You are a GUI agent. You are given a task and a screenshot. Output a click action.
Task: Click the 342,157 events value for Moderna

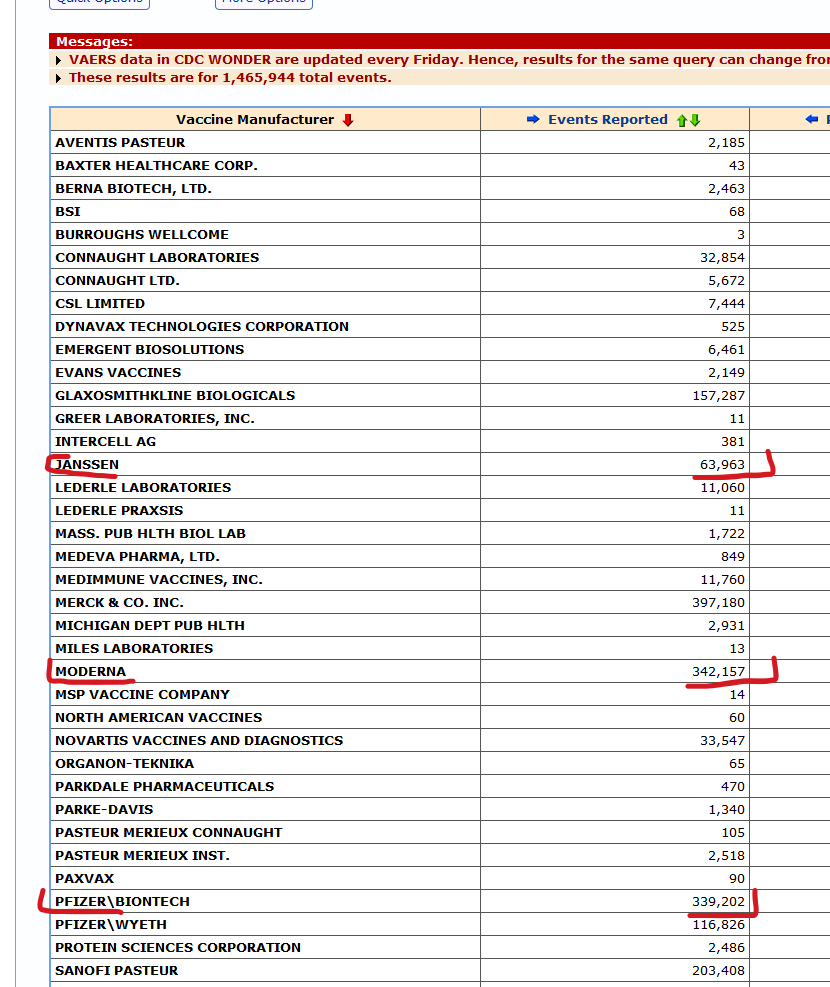coord(718,672)
